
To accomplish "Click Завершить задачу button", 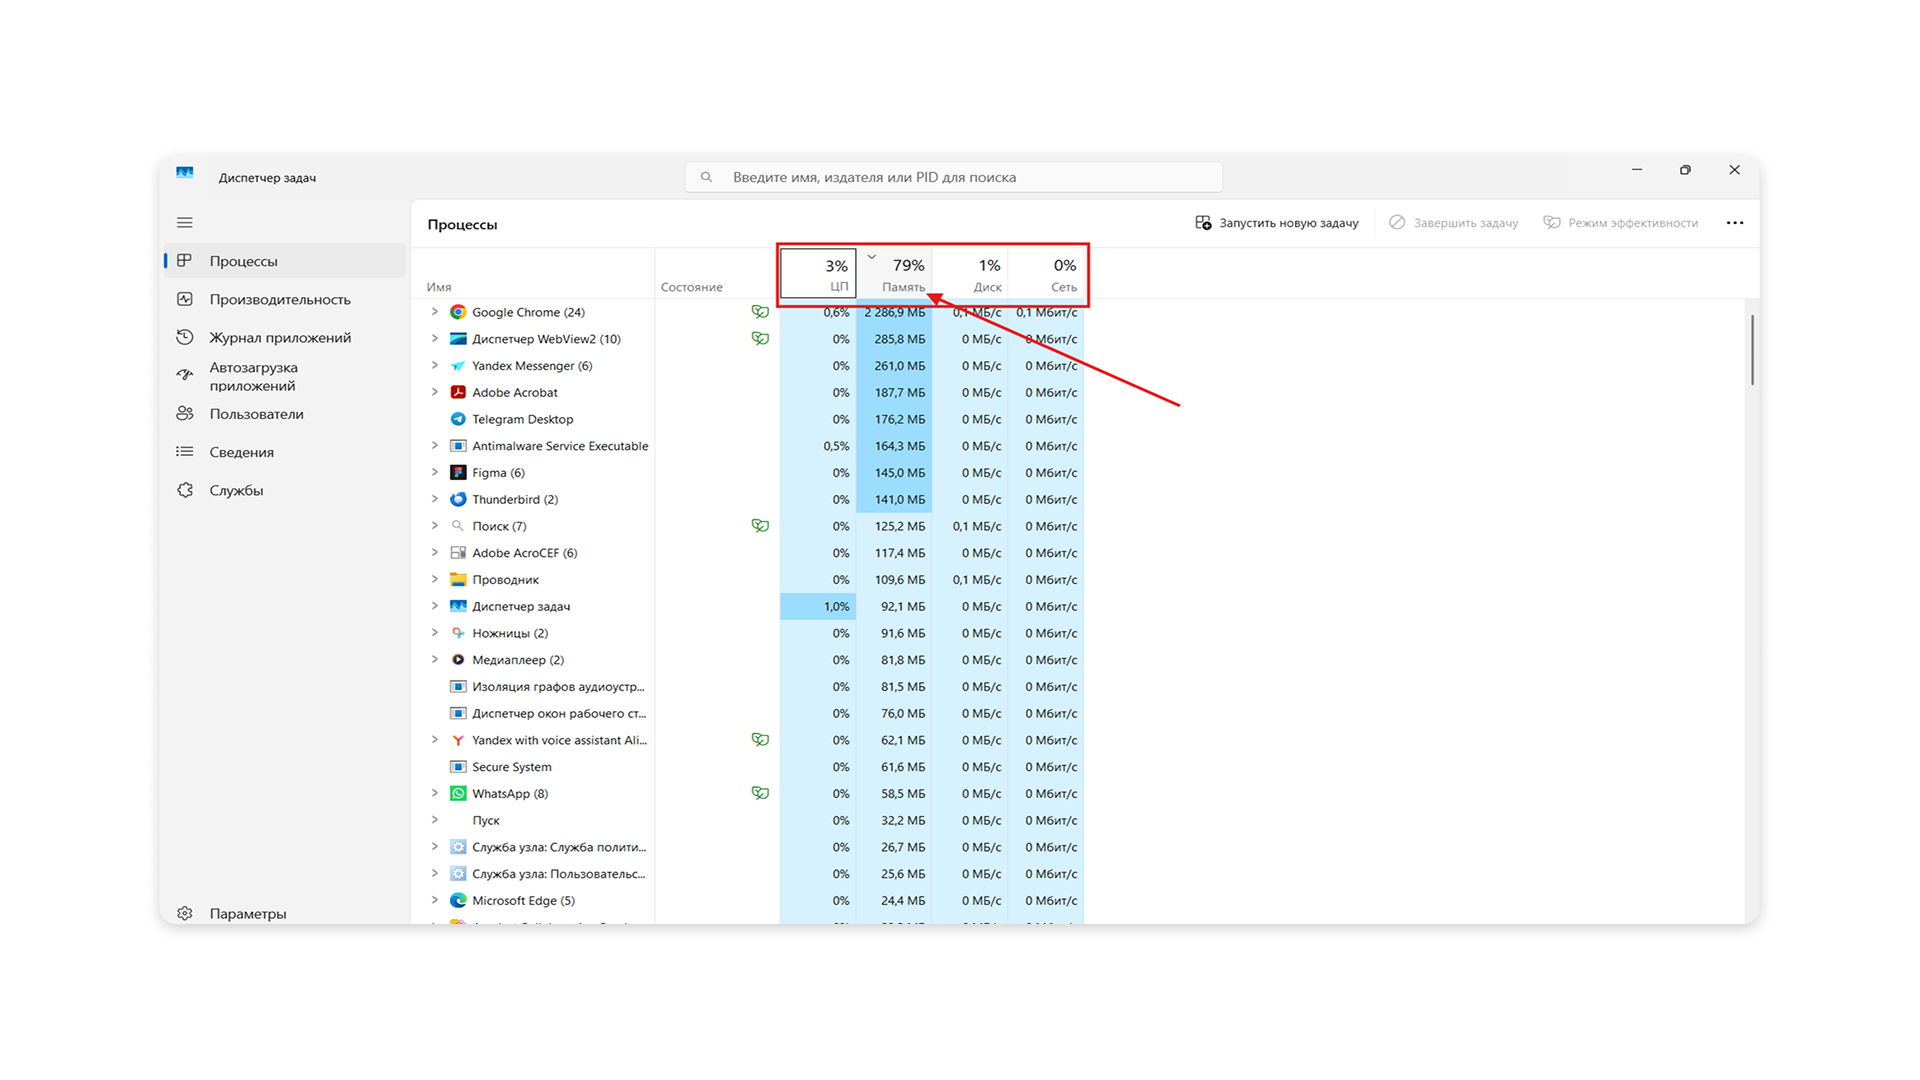I will click(x=1453, y=223).
